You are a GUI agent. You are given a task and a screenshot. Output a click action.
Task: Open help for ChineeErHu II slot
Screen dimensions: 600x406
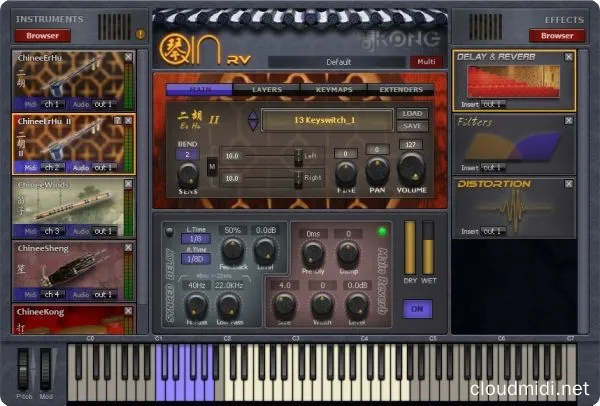click(x=118, y=121)
